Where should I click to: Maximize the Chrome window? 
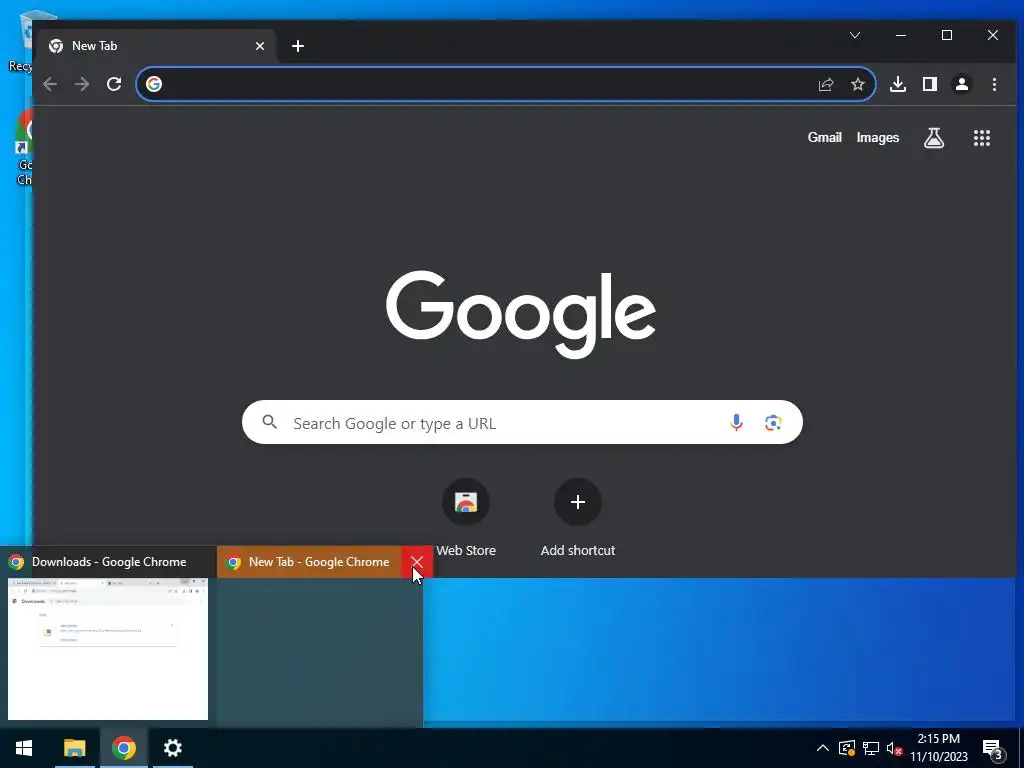[x=947, y=35]
